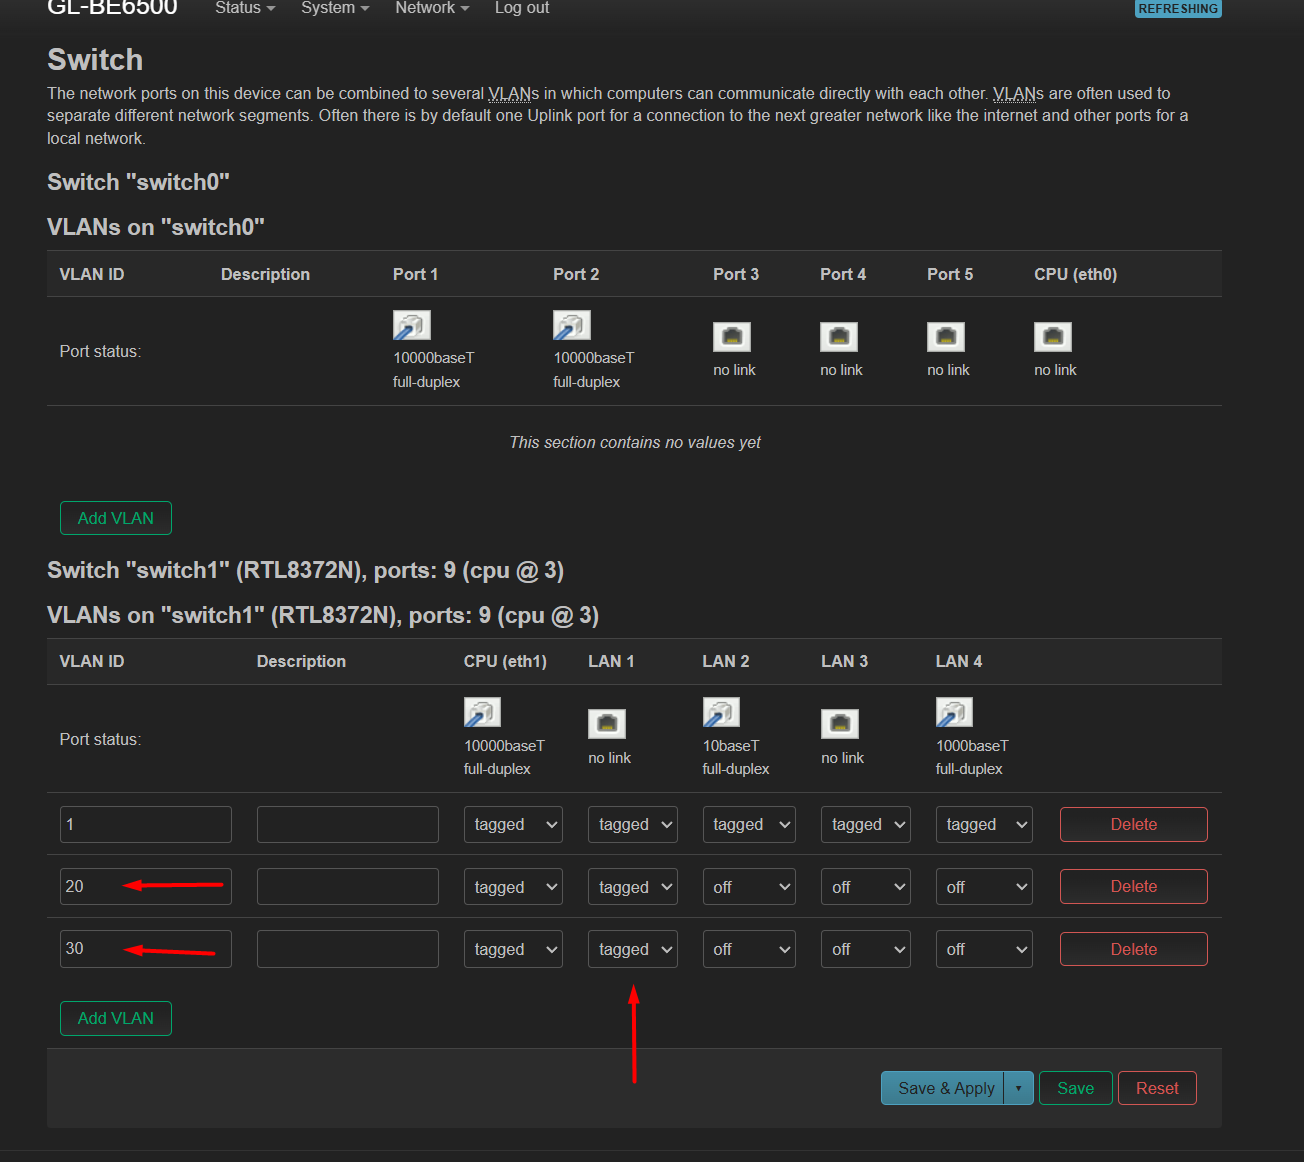This screenshot has width=1304, height=1162.
Task: Click LAN 3 no-link port icon
Action: [839, 724]
